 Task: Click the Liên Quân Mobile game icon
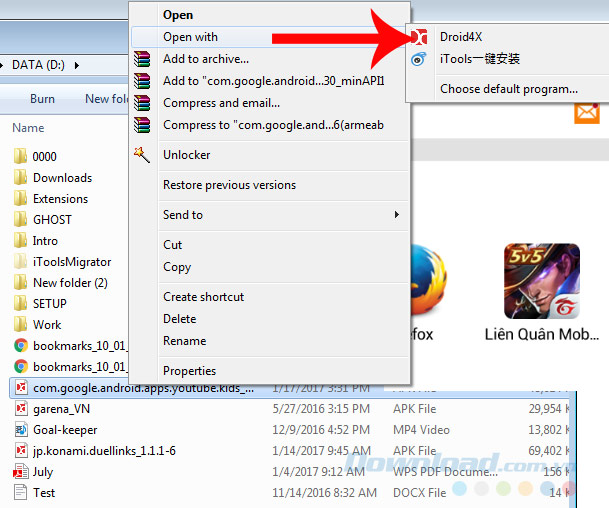pyautogui.click(x=542, y=281)
